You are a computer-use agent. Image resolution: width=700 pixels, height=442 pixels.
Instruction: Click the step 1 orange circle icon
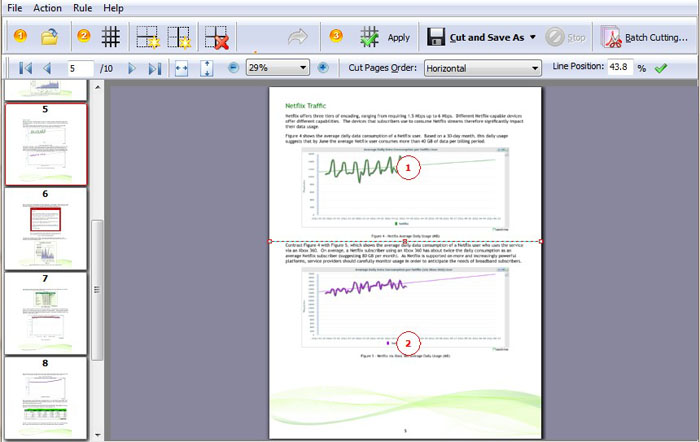coord(20,35)
